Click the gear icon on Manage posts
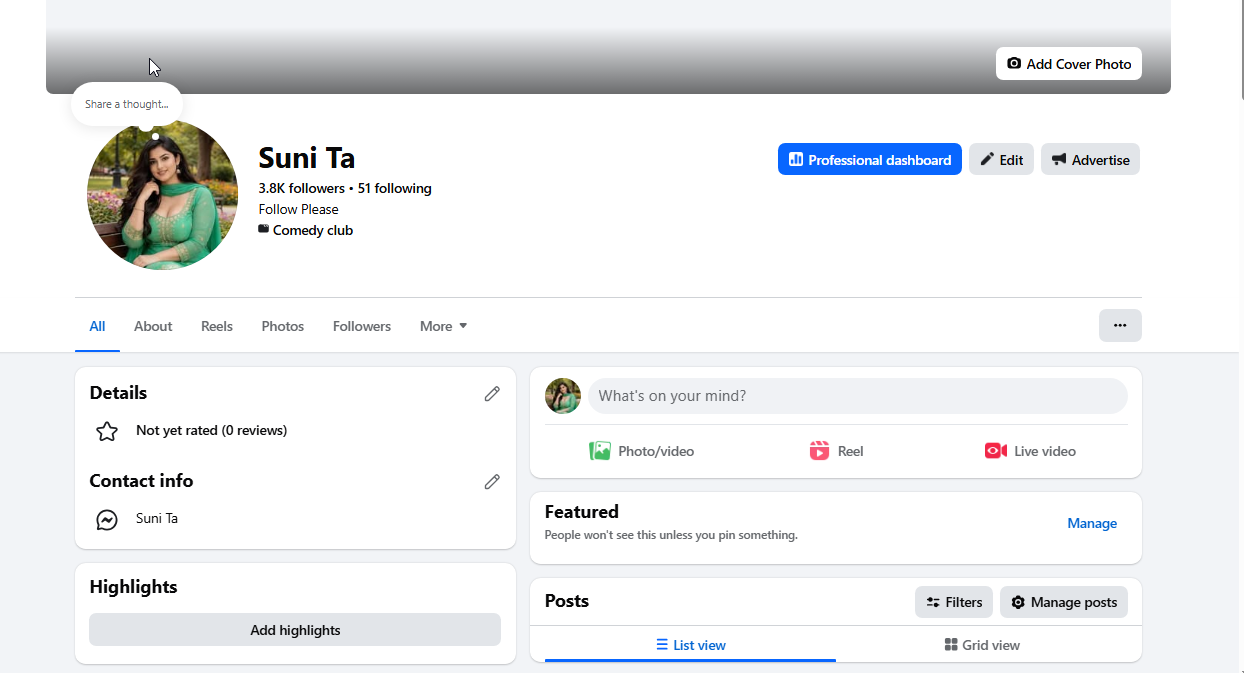 click(x=1018, y=602)
